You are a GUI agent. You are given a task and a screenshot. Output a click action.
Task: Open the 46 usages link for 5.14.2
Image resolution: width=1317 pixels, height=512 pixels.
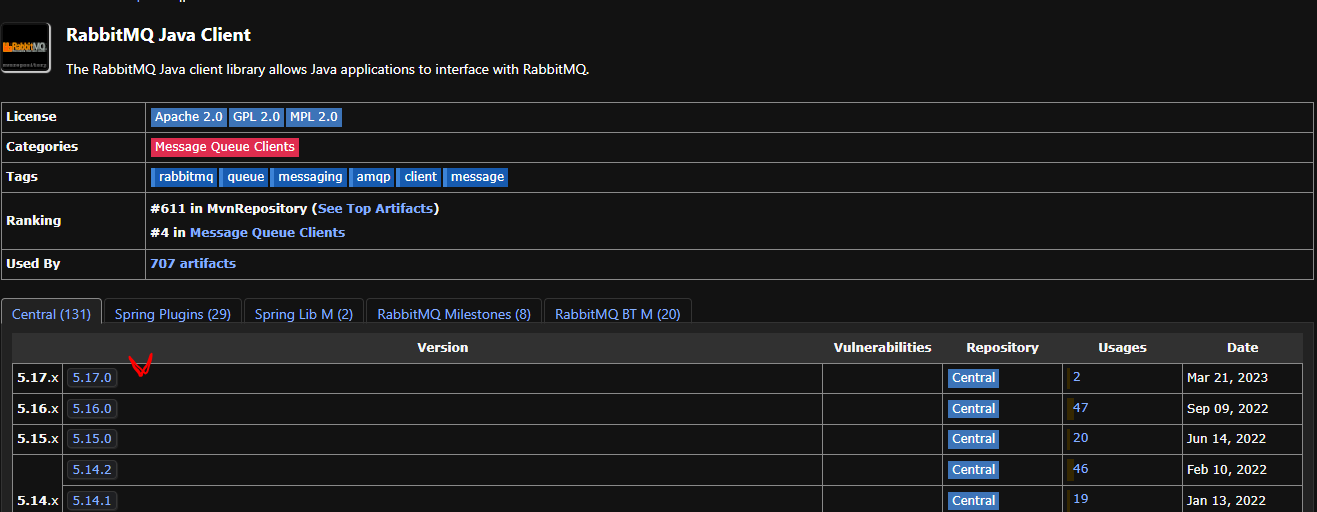(x=1080, y=469)
